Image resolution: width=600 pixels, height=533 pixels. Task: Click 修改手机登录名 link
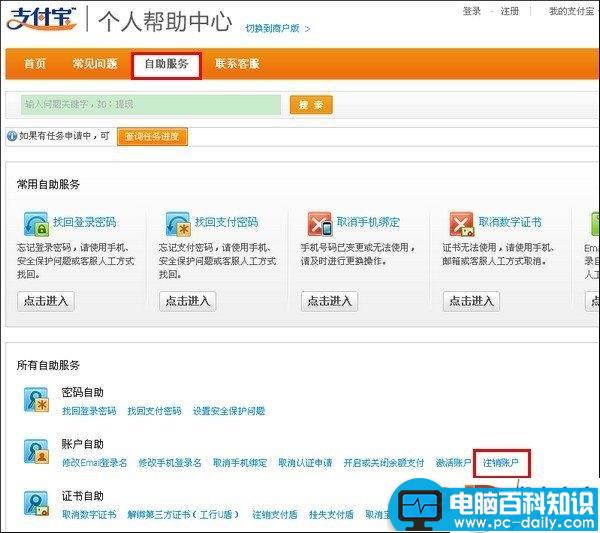coord(170,463)
